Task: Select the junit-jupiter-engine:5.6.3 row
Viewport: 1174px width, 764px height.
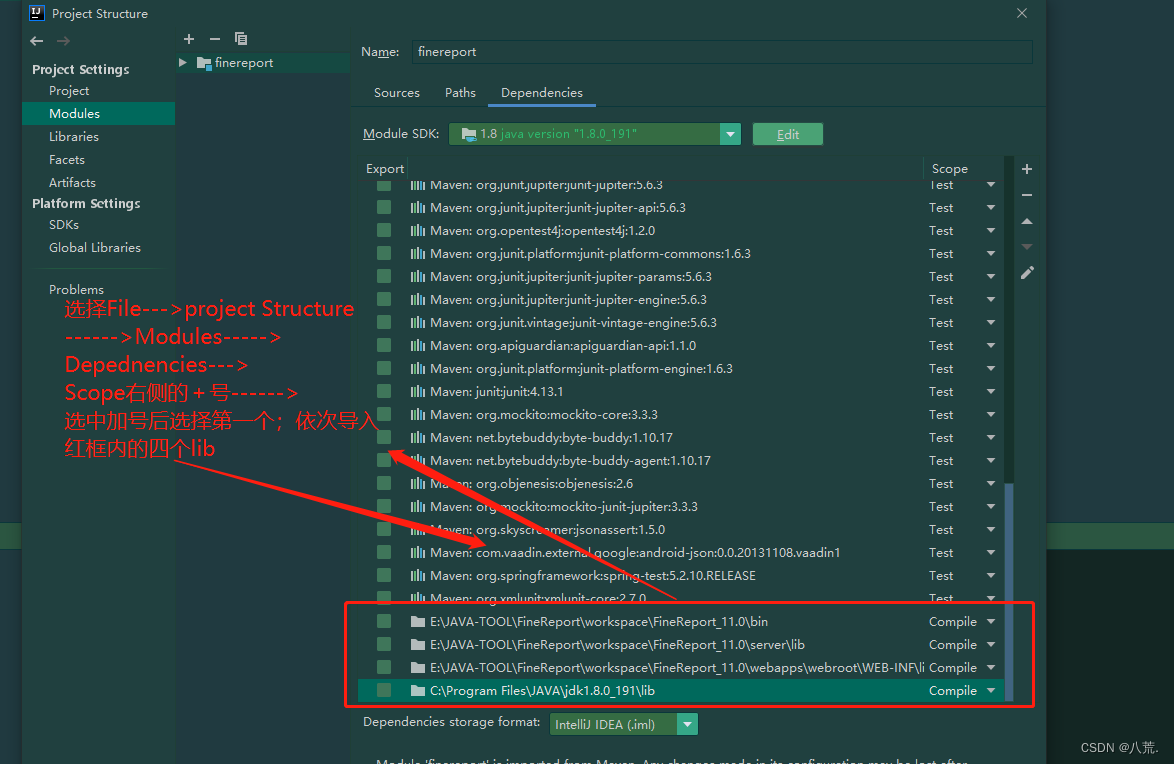Action: pyautogui.click(x=680, y=300)
